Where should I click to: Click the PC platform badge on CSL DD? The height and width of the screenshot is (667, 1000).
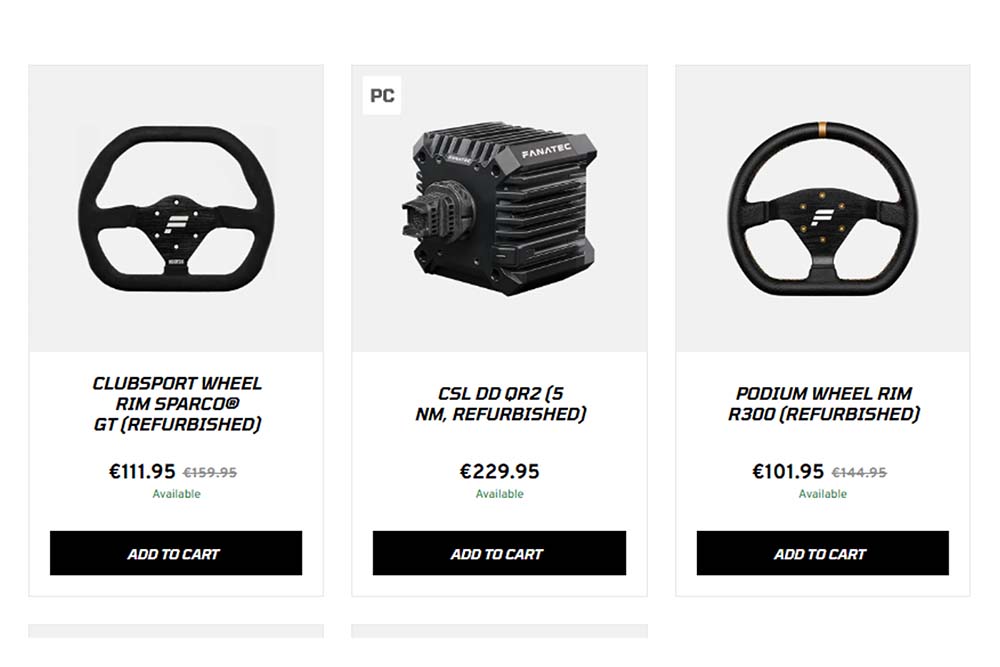click(382, 96)
